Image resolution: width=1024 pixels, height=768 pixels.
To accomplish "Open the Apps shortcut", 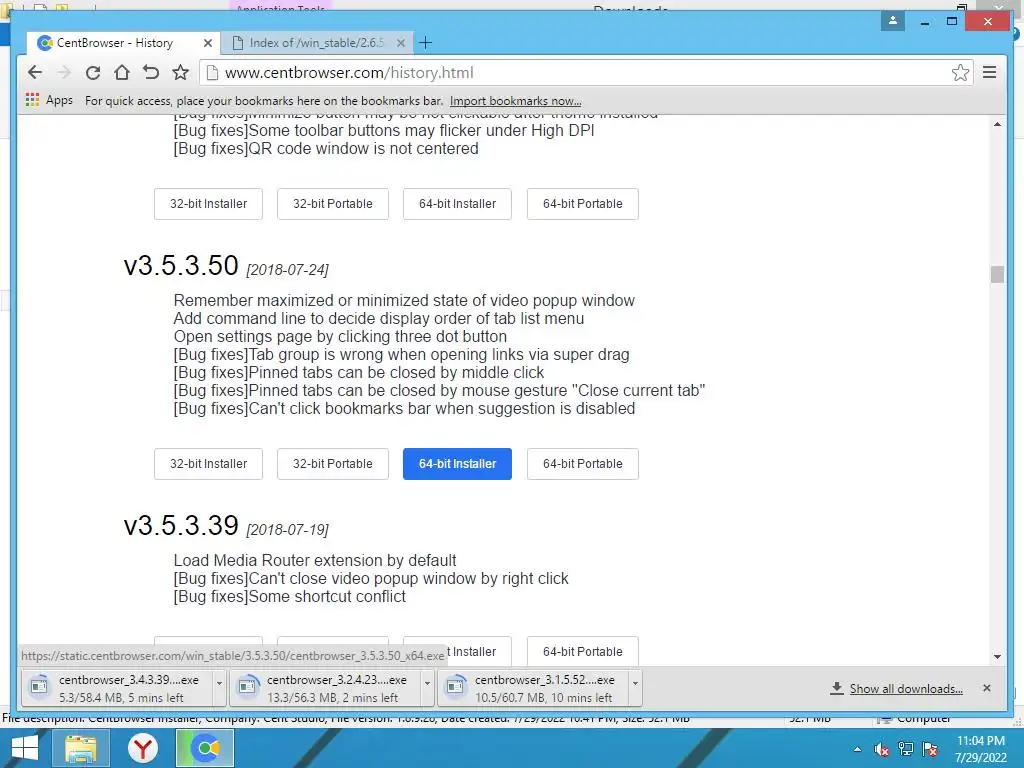I will [49, 100].
